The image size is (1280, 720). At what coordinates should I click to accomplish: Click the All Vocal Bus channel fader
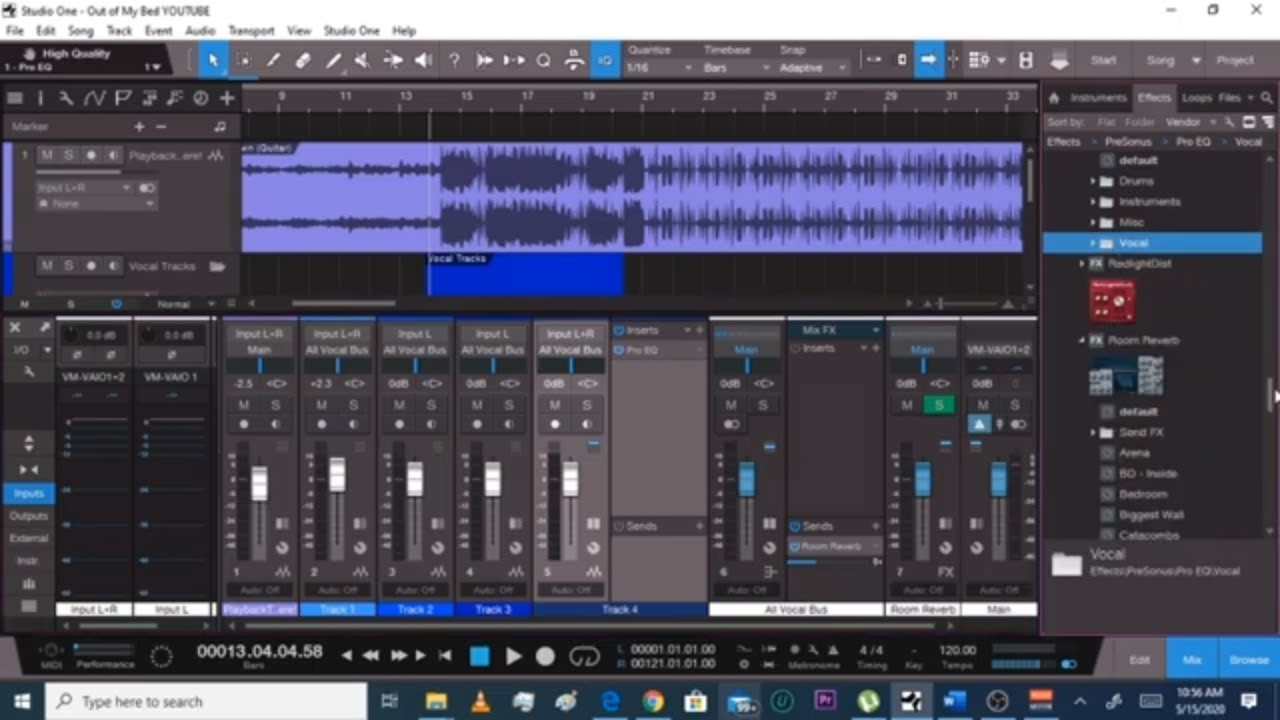coord(746,479)
